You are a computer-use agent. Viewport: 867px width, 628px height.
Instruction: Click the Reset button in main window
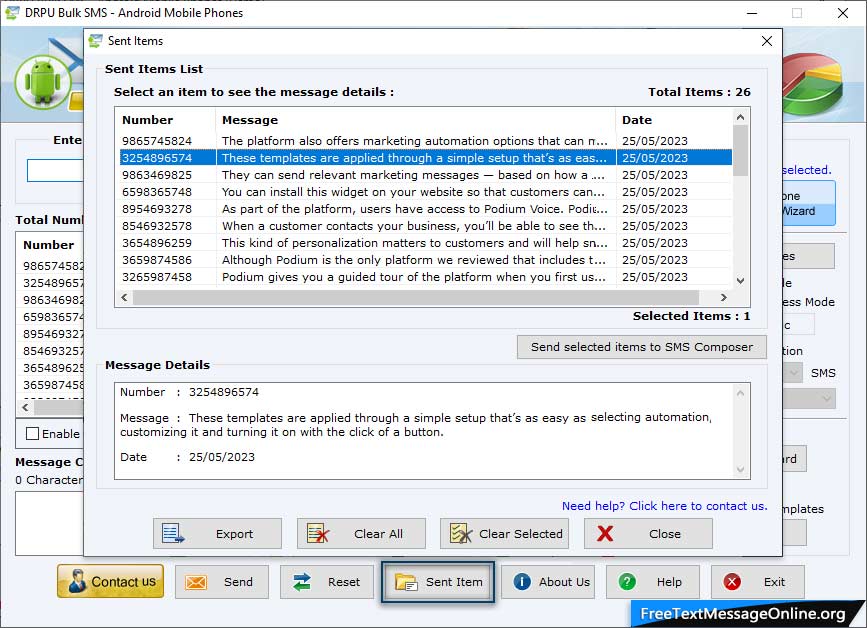click(x=327, y=582)
